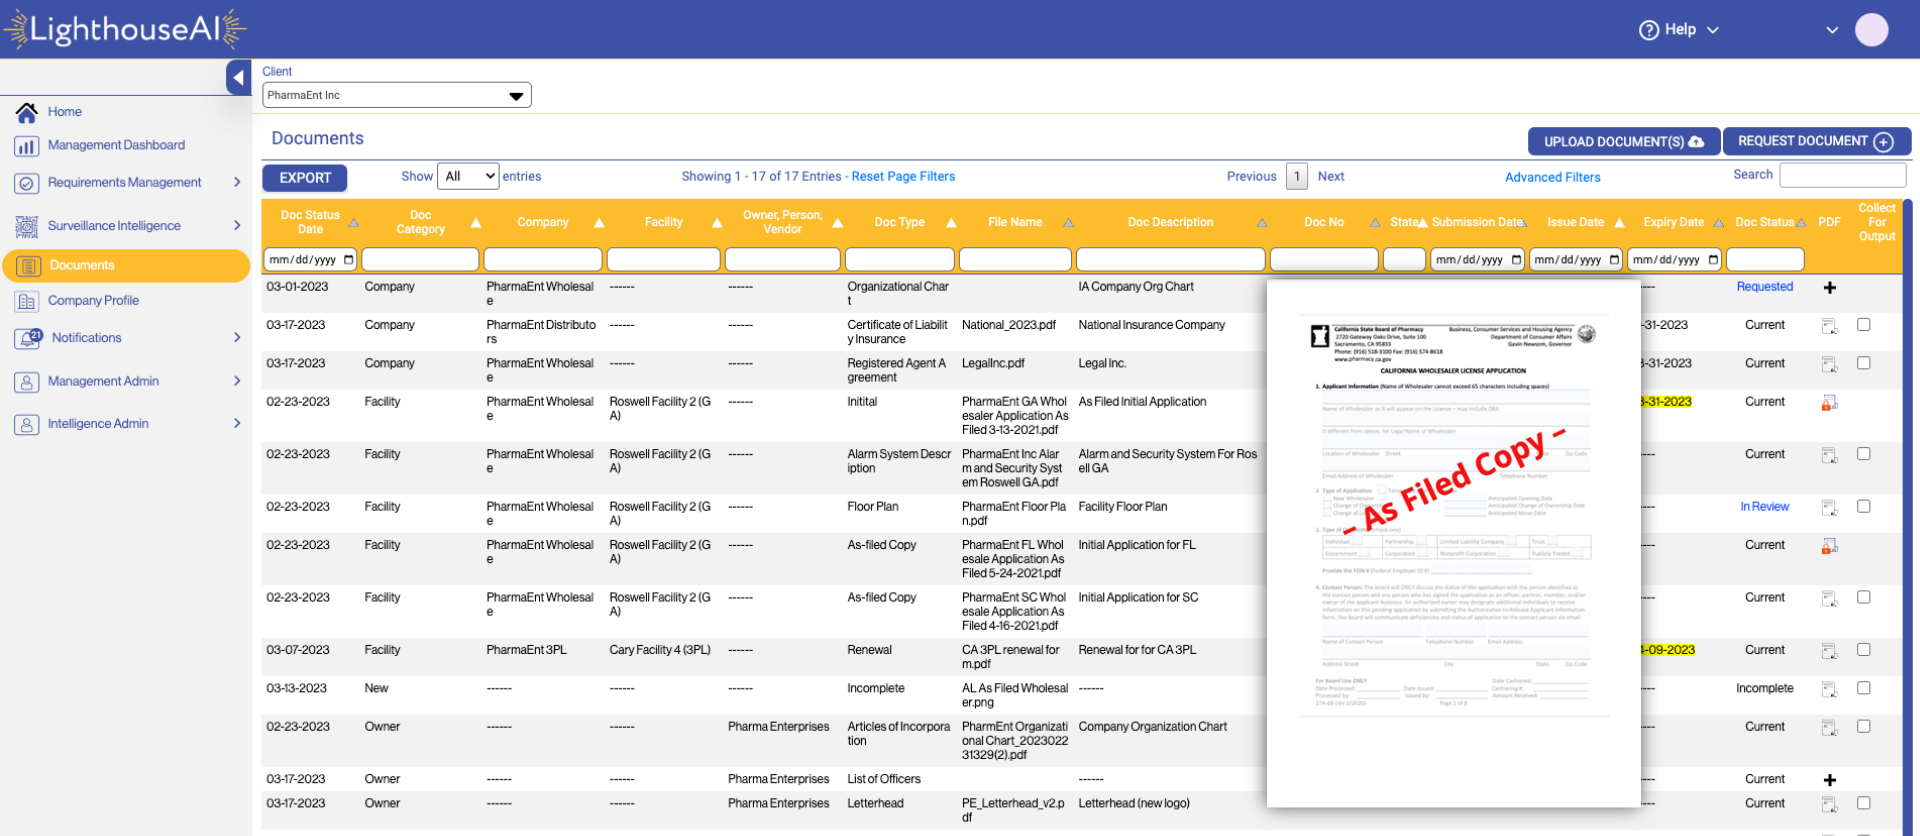Open the Advanced Filters link
Viewport: 1920px width, 836px height.
[1553, 178]
